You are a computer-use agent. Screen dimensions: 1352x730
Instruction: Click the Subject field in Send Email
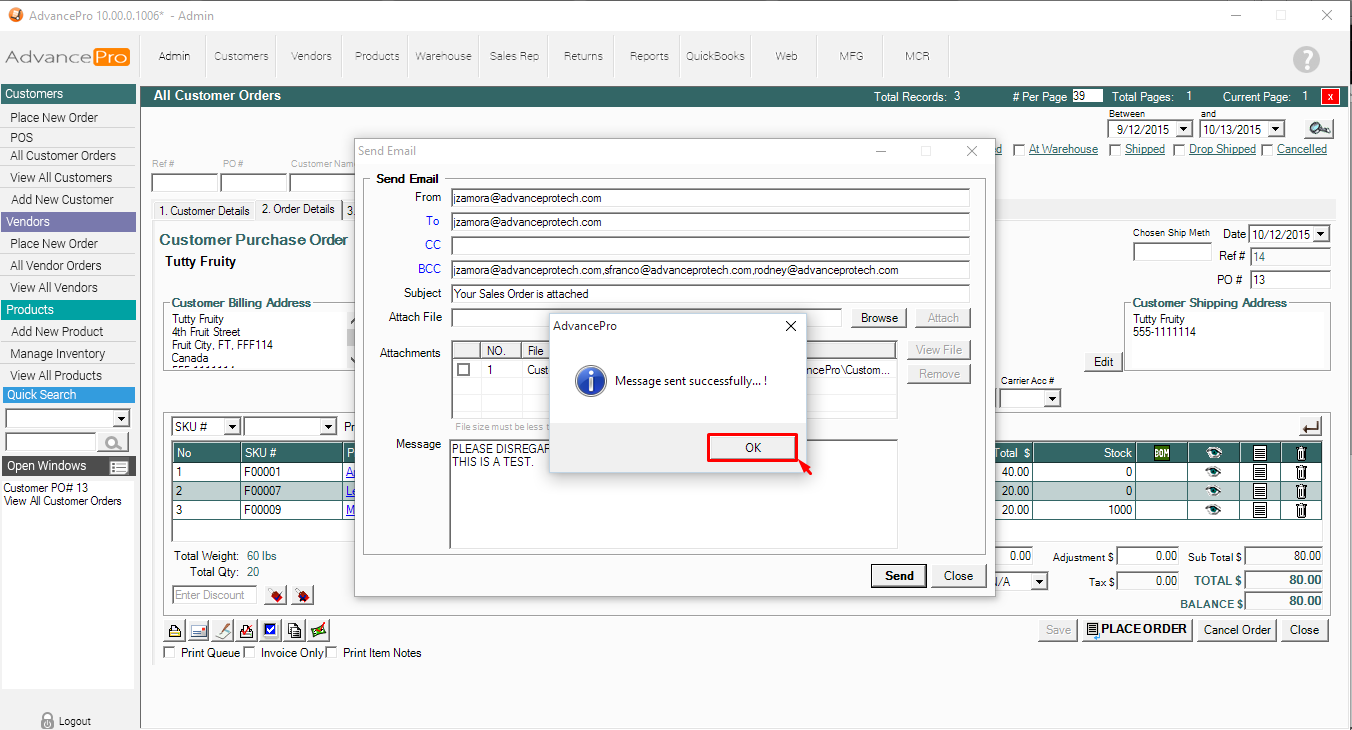coord(710,294)
